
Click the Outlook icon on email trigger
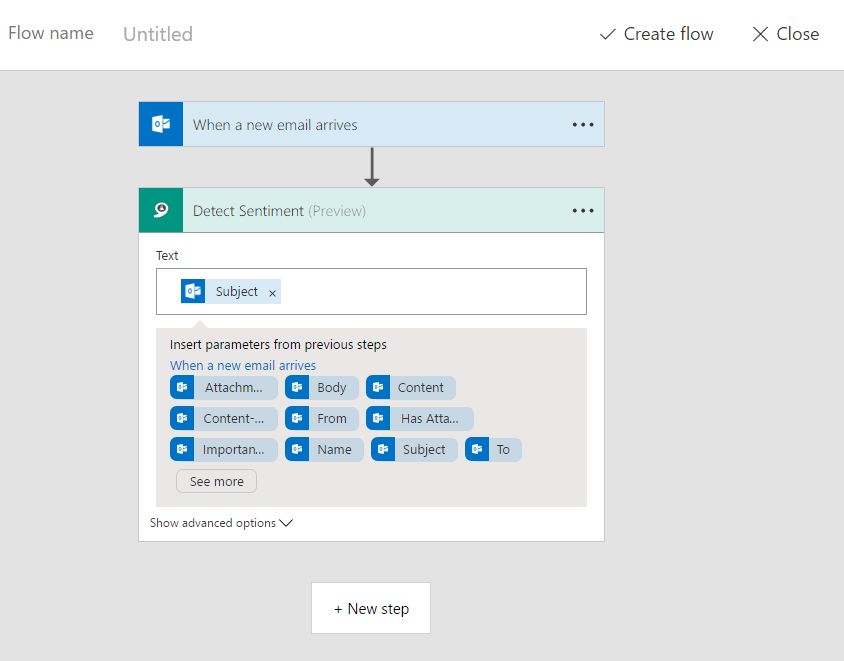pyautogui.click(x=160, y=124)
